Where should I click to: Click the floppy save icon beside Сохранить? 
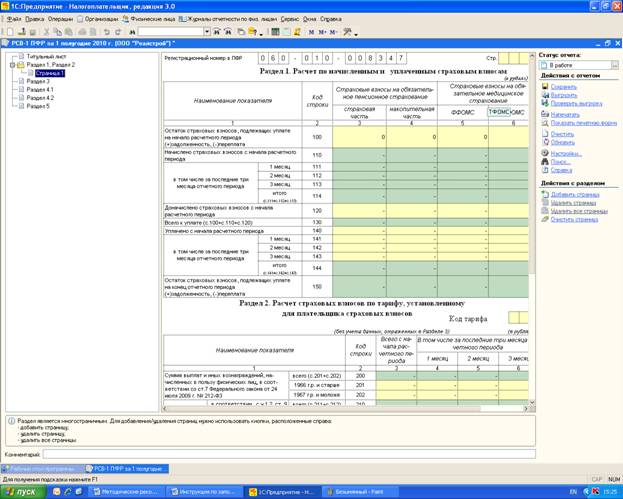tap(545, 86)
